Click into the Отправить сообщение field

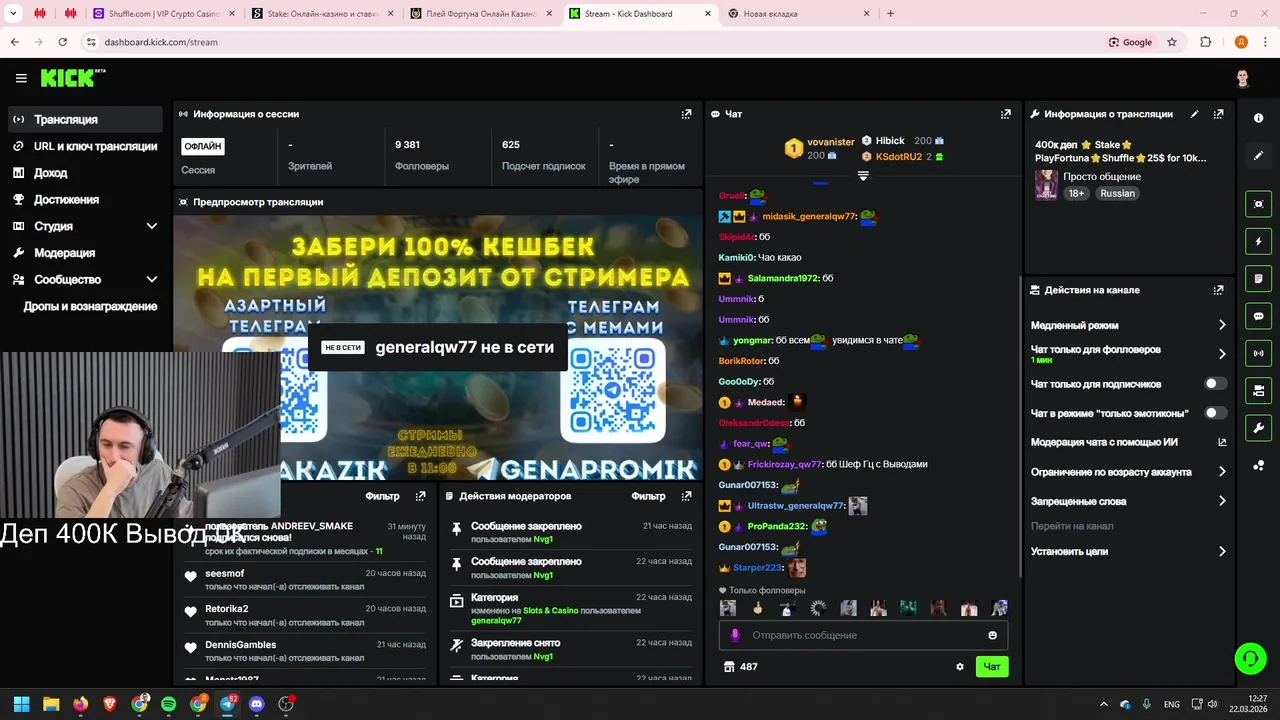863,635
